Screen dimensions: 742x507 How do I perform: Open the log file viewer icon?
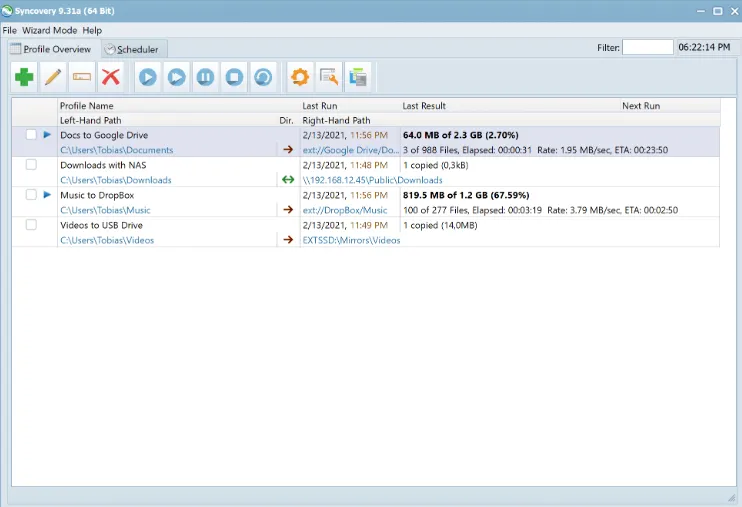[x=329, y=77]
